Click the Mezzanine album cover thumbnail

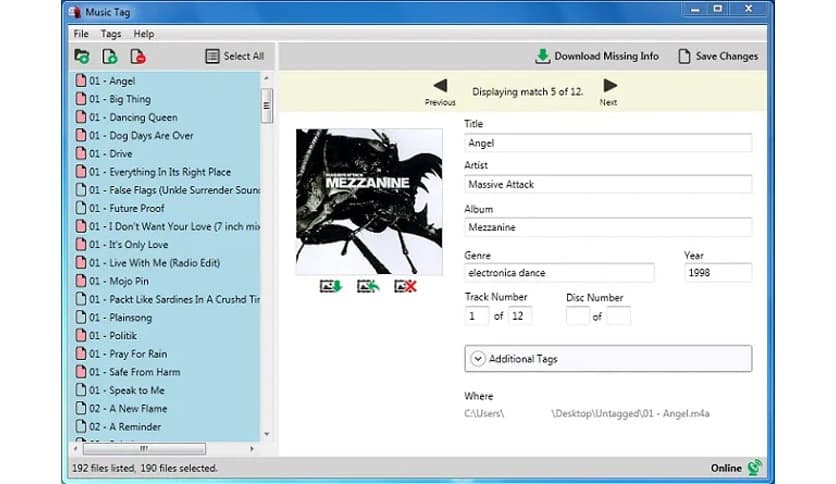point(369,201)
